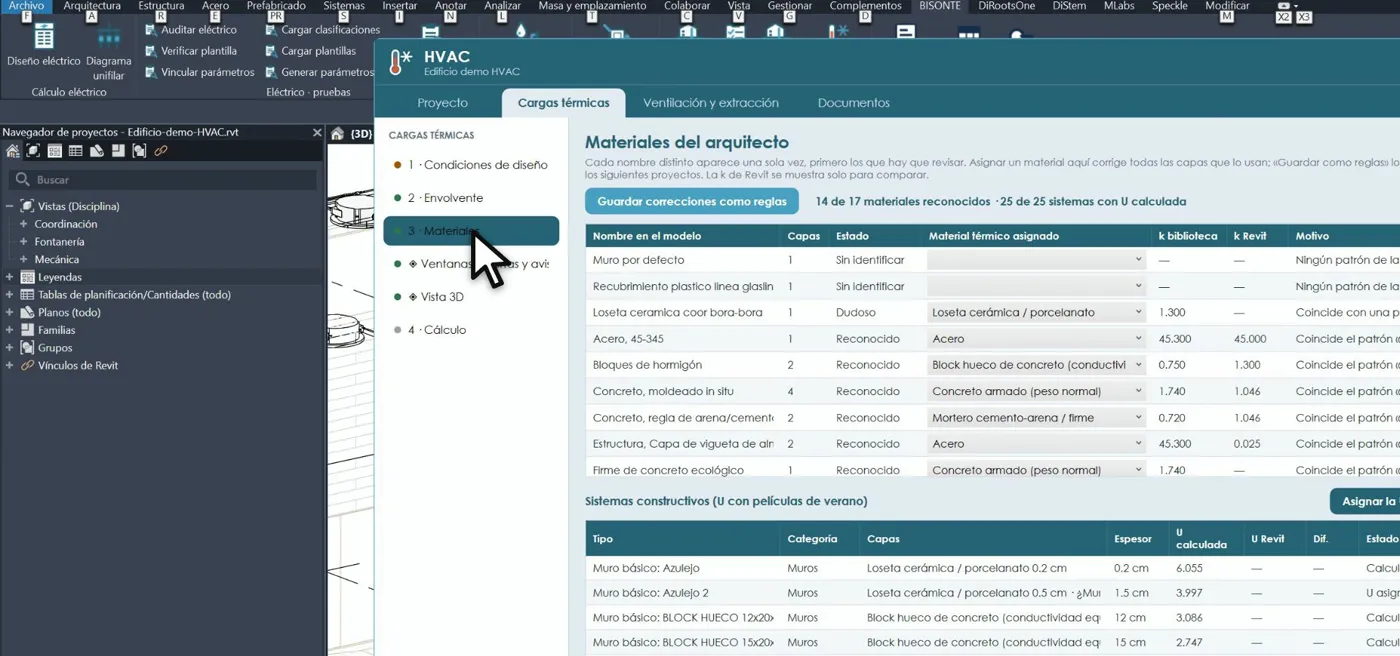Open the BISONTE ribbon tab

click(939, 6)
